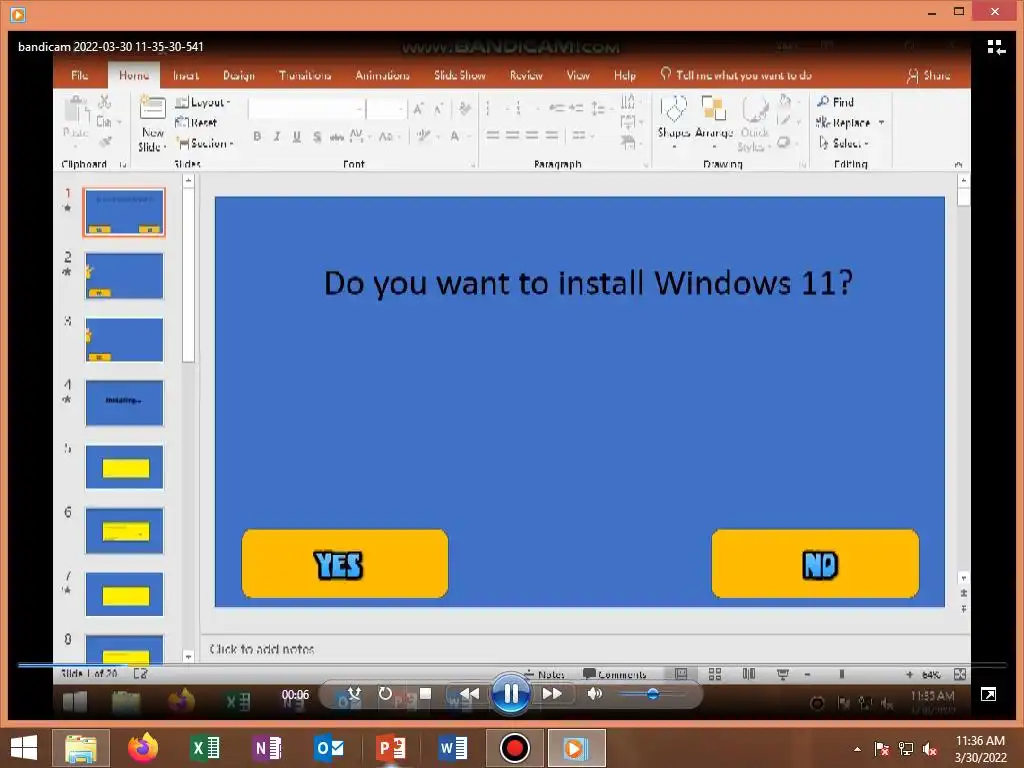1024x768 pixels.
Task: Toggle the Comments pane in status bar
Action: click(x=615, y=674)
